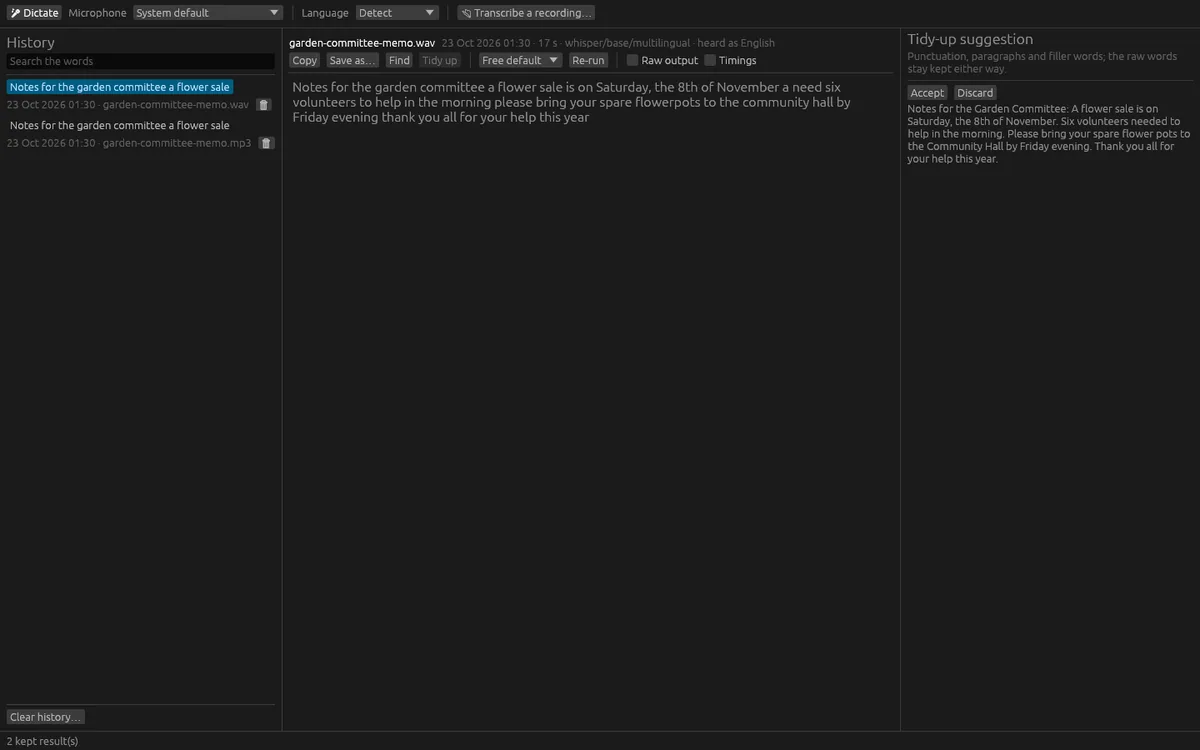The image size is (1200, 750).
Task: Click the '2 kept result(s)' status text
Action: (43, 741)
